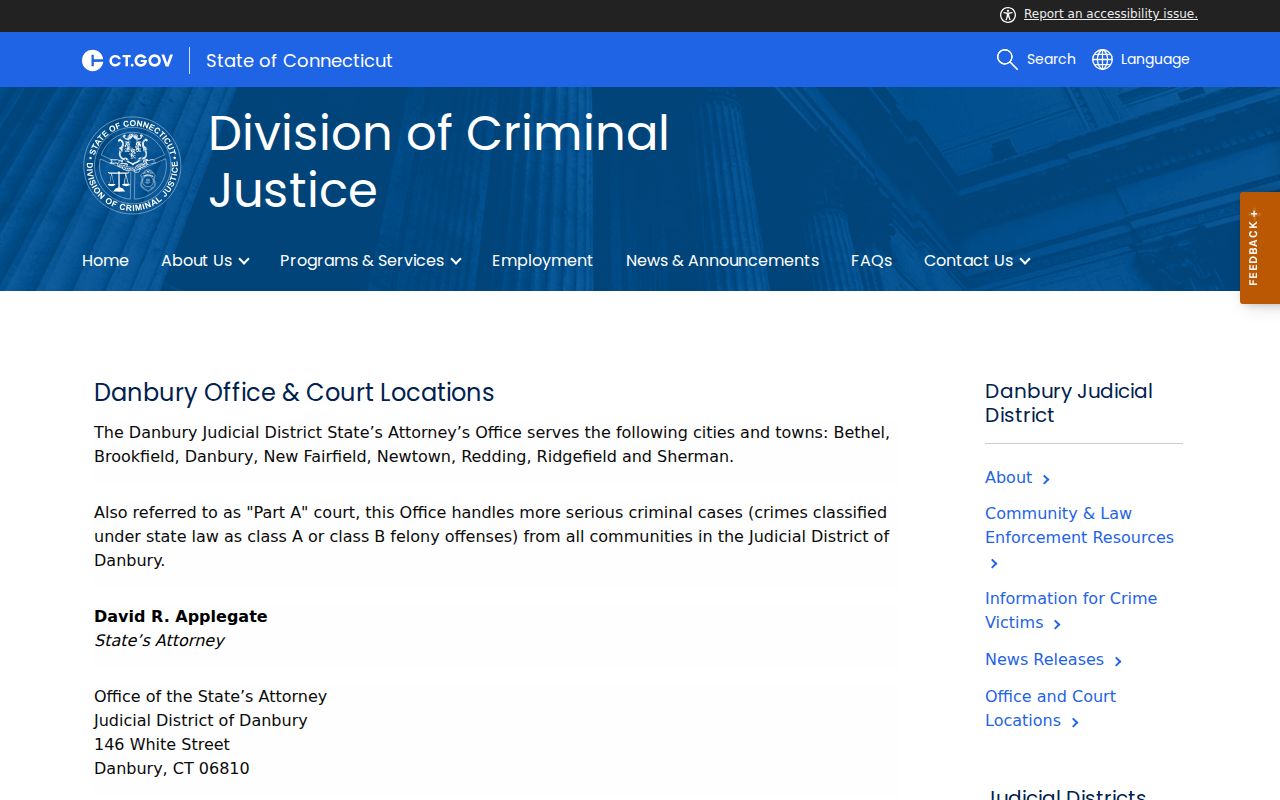This screenshot has width=1280, height=800.
Task: Click the Danbury, CT 06810 line
Action: click(x=172, y=768)
